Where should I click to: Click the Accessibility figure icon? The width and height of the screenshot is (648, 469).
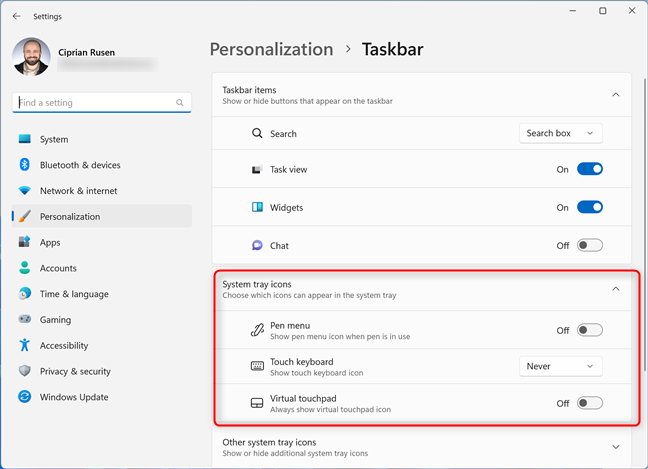point(25,345)
